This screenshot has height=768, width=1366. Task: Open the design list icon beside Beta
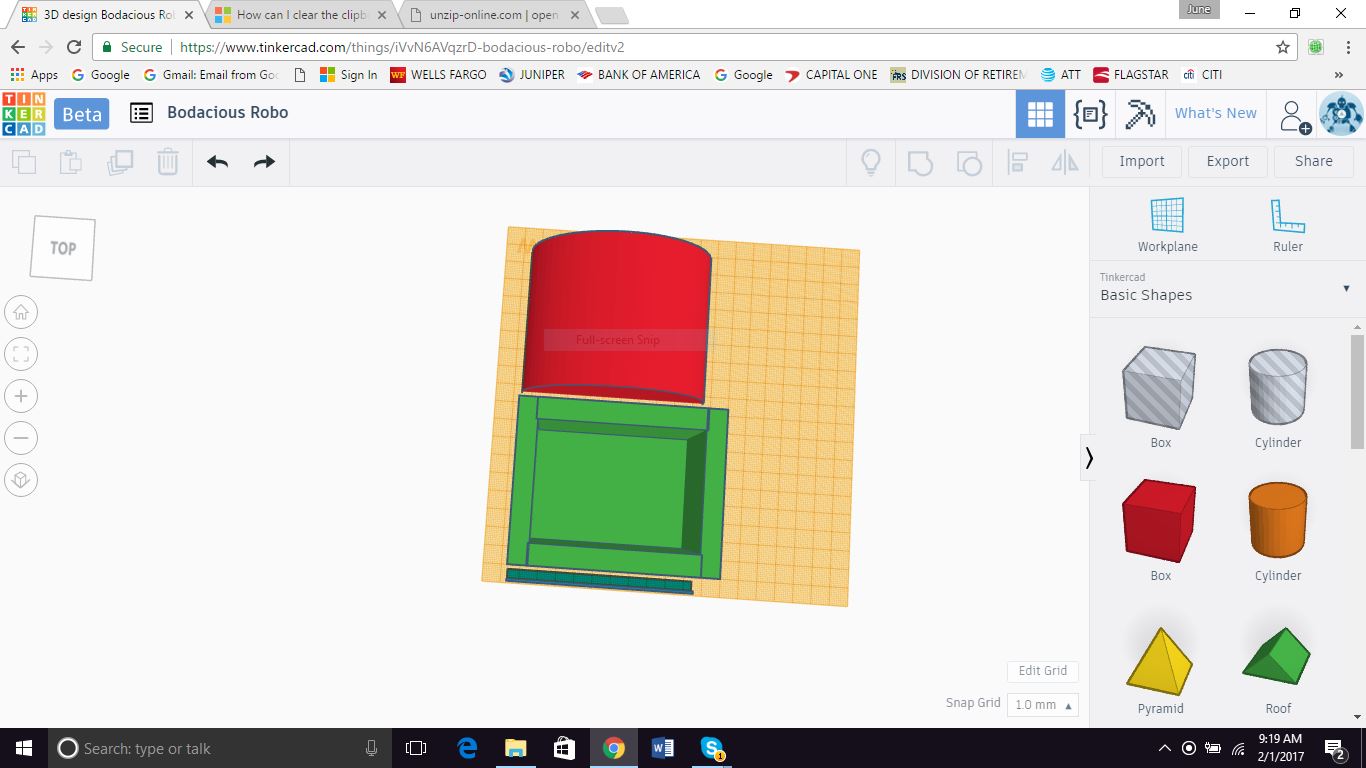click(x=142, y=113)
